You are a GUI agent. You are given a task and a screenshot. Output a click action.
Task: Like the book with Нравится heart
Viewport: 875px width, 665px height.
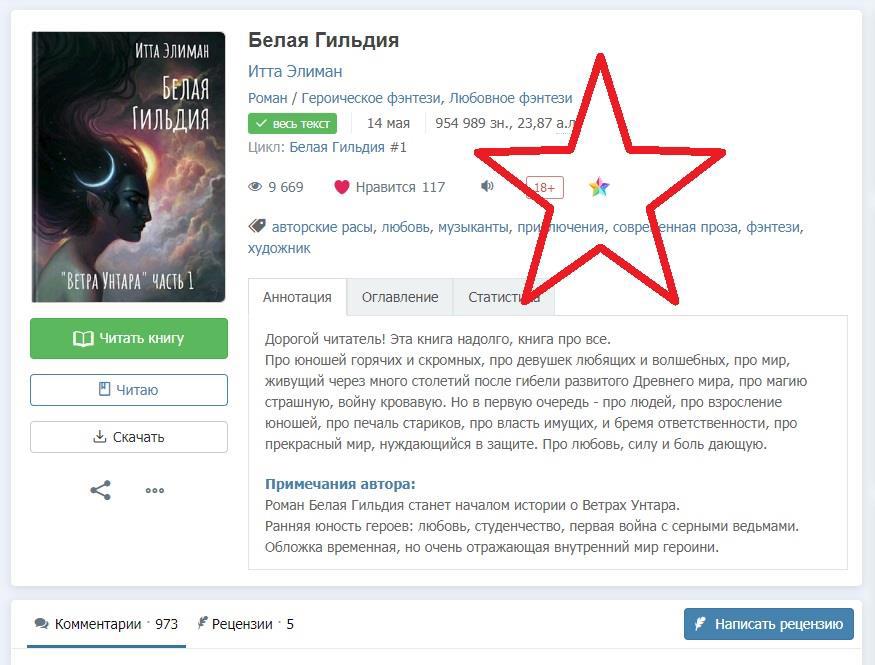click(389, 187)
